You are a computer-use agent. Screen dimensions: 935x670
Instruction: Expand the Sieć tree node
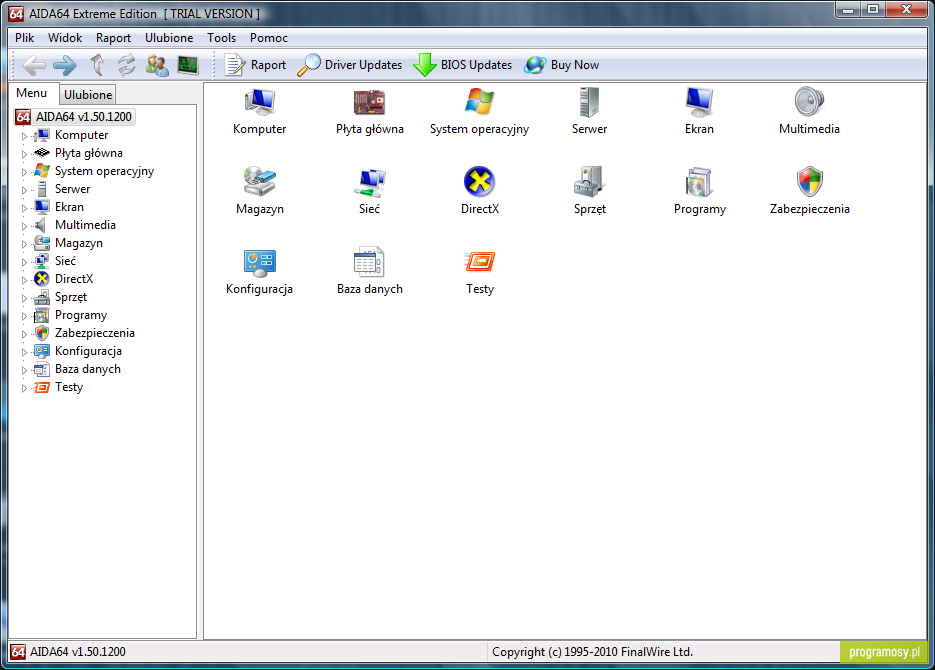pyautogui.click(x=24, y=262)
